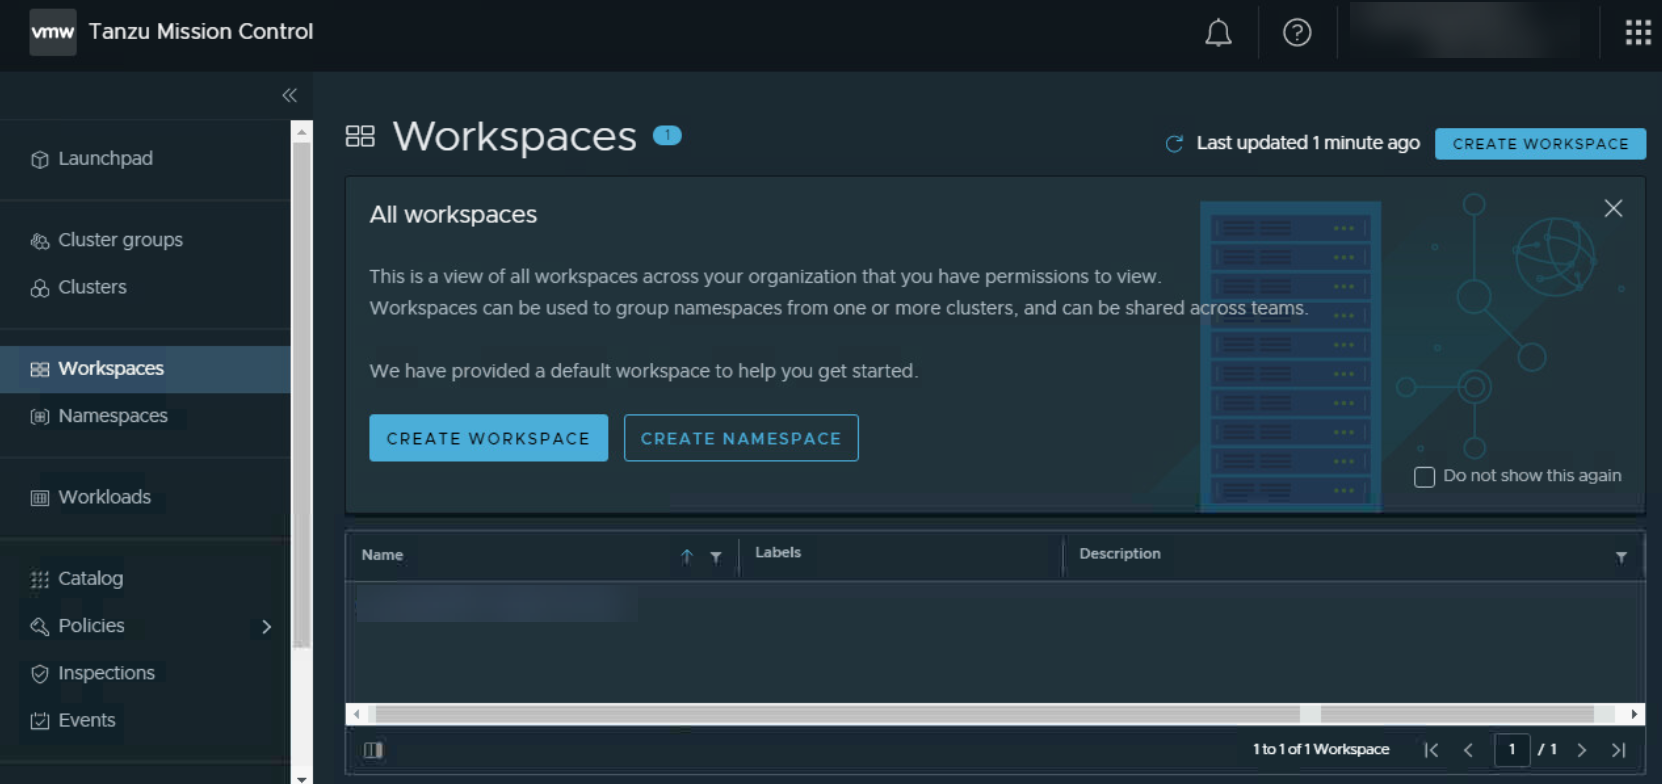Go to the last page of results

click(x=1618, y=750)
